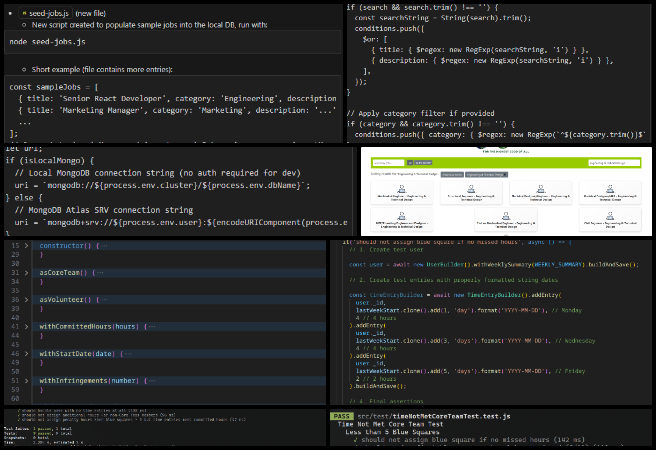Click the '// MongoDB Atlas SRV connection string' comment
Viewport: 656px width, 450px height.
point(104,210)
